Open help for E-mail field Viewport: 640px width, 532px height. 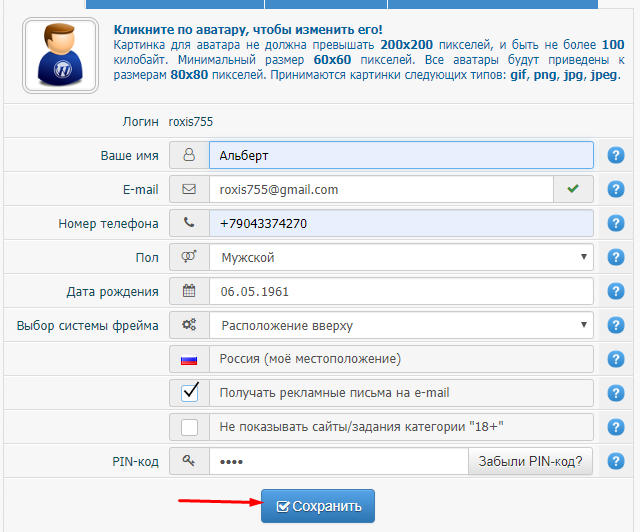coord(616,189)
